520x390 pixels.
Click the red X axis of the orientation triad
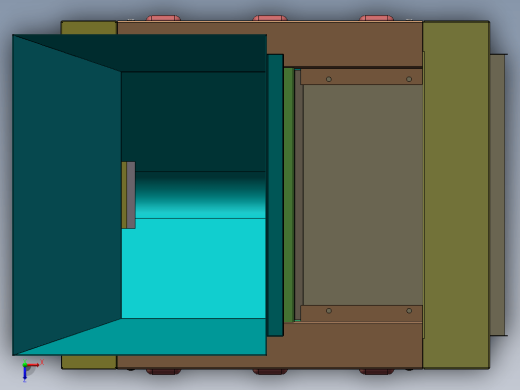pyautogui.click(x=33, y=365)
